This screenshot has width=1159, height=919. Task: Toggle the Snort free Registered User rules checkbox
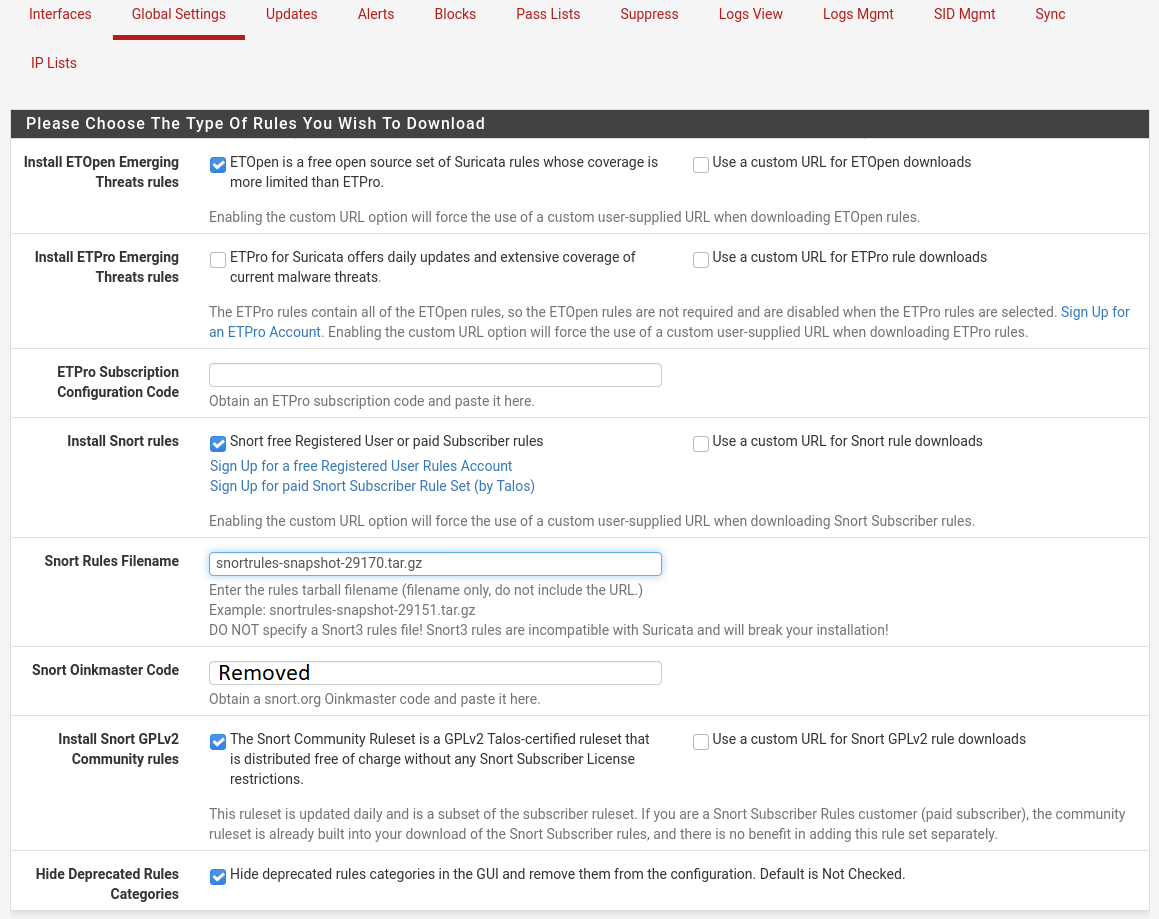pyautogui.click(x=218, y=444)
